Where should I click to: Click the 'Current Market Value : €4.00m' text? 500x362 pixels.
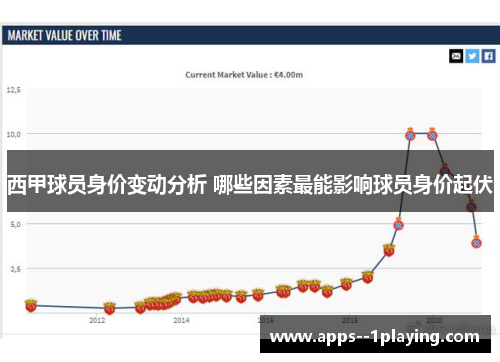click(244, 75)
